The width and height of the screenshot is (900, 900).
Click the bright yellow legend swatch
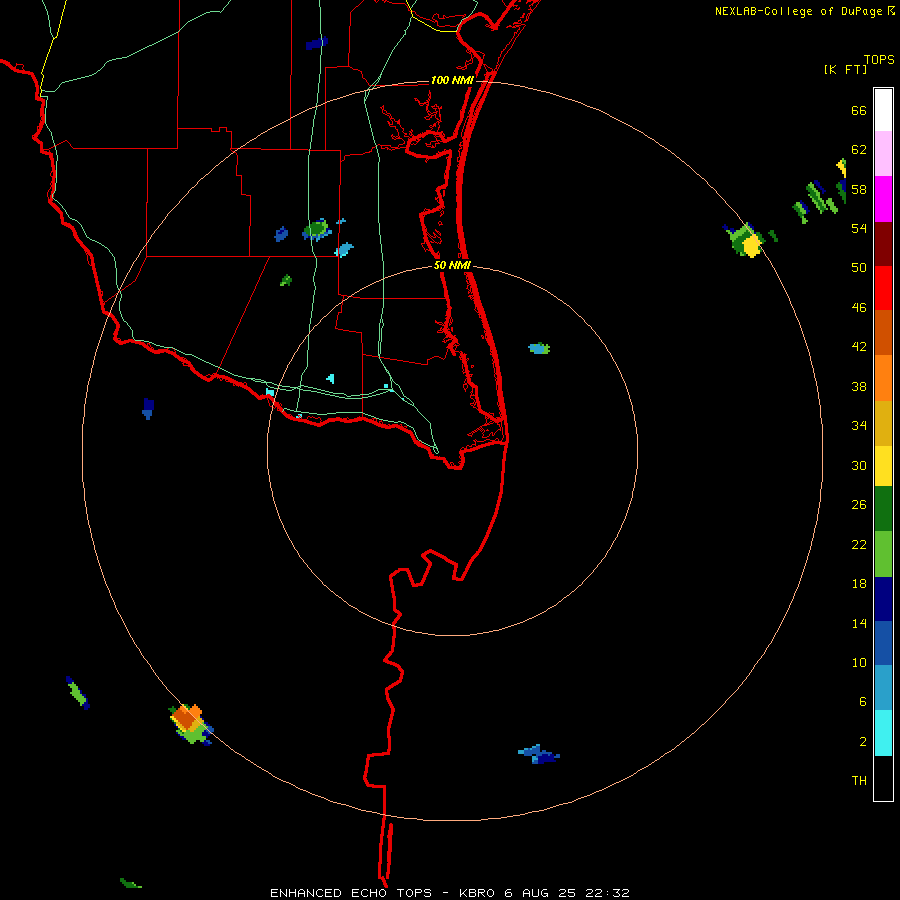click(x=883, y=466)
